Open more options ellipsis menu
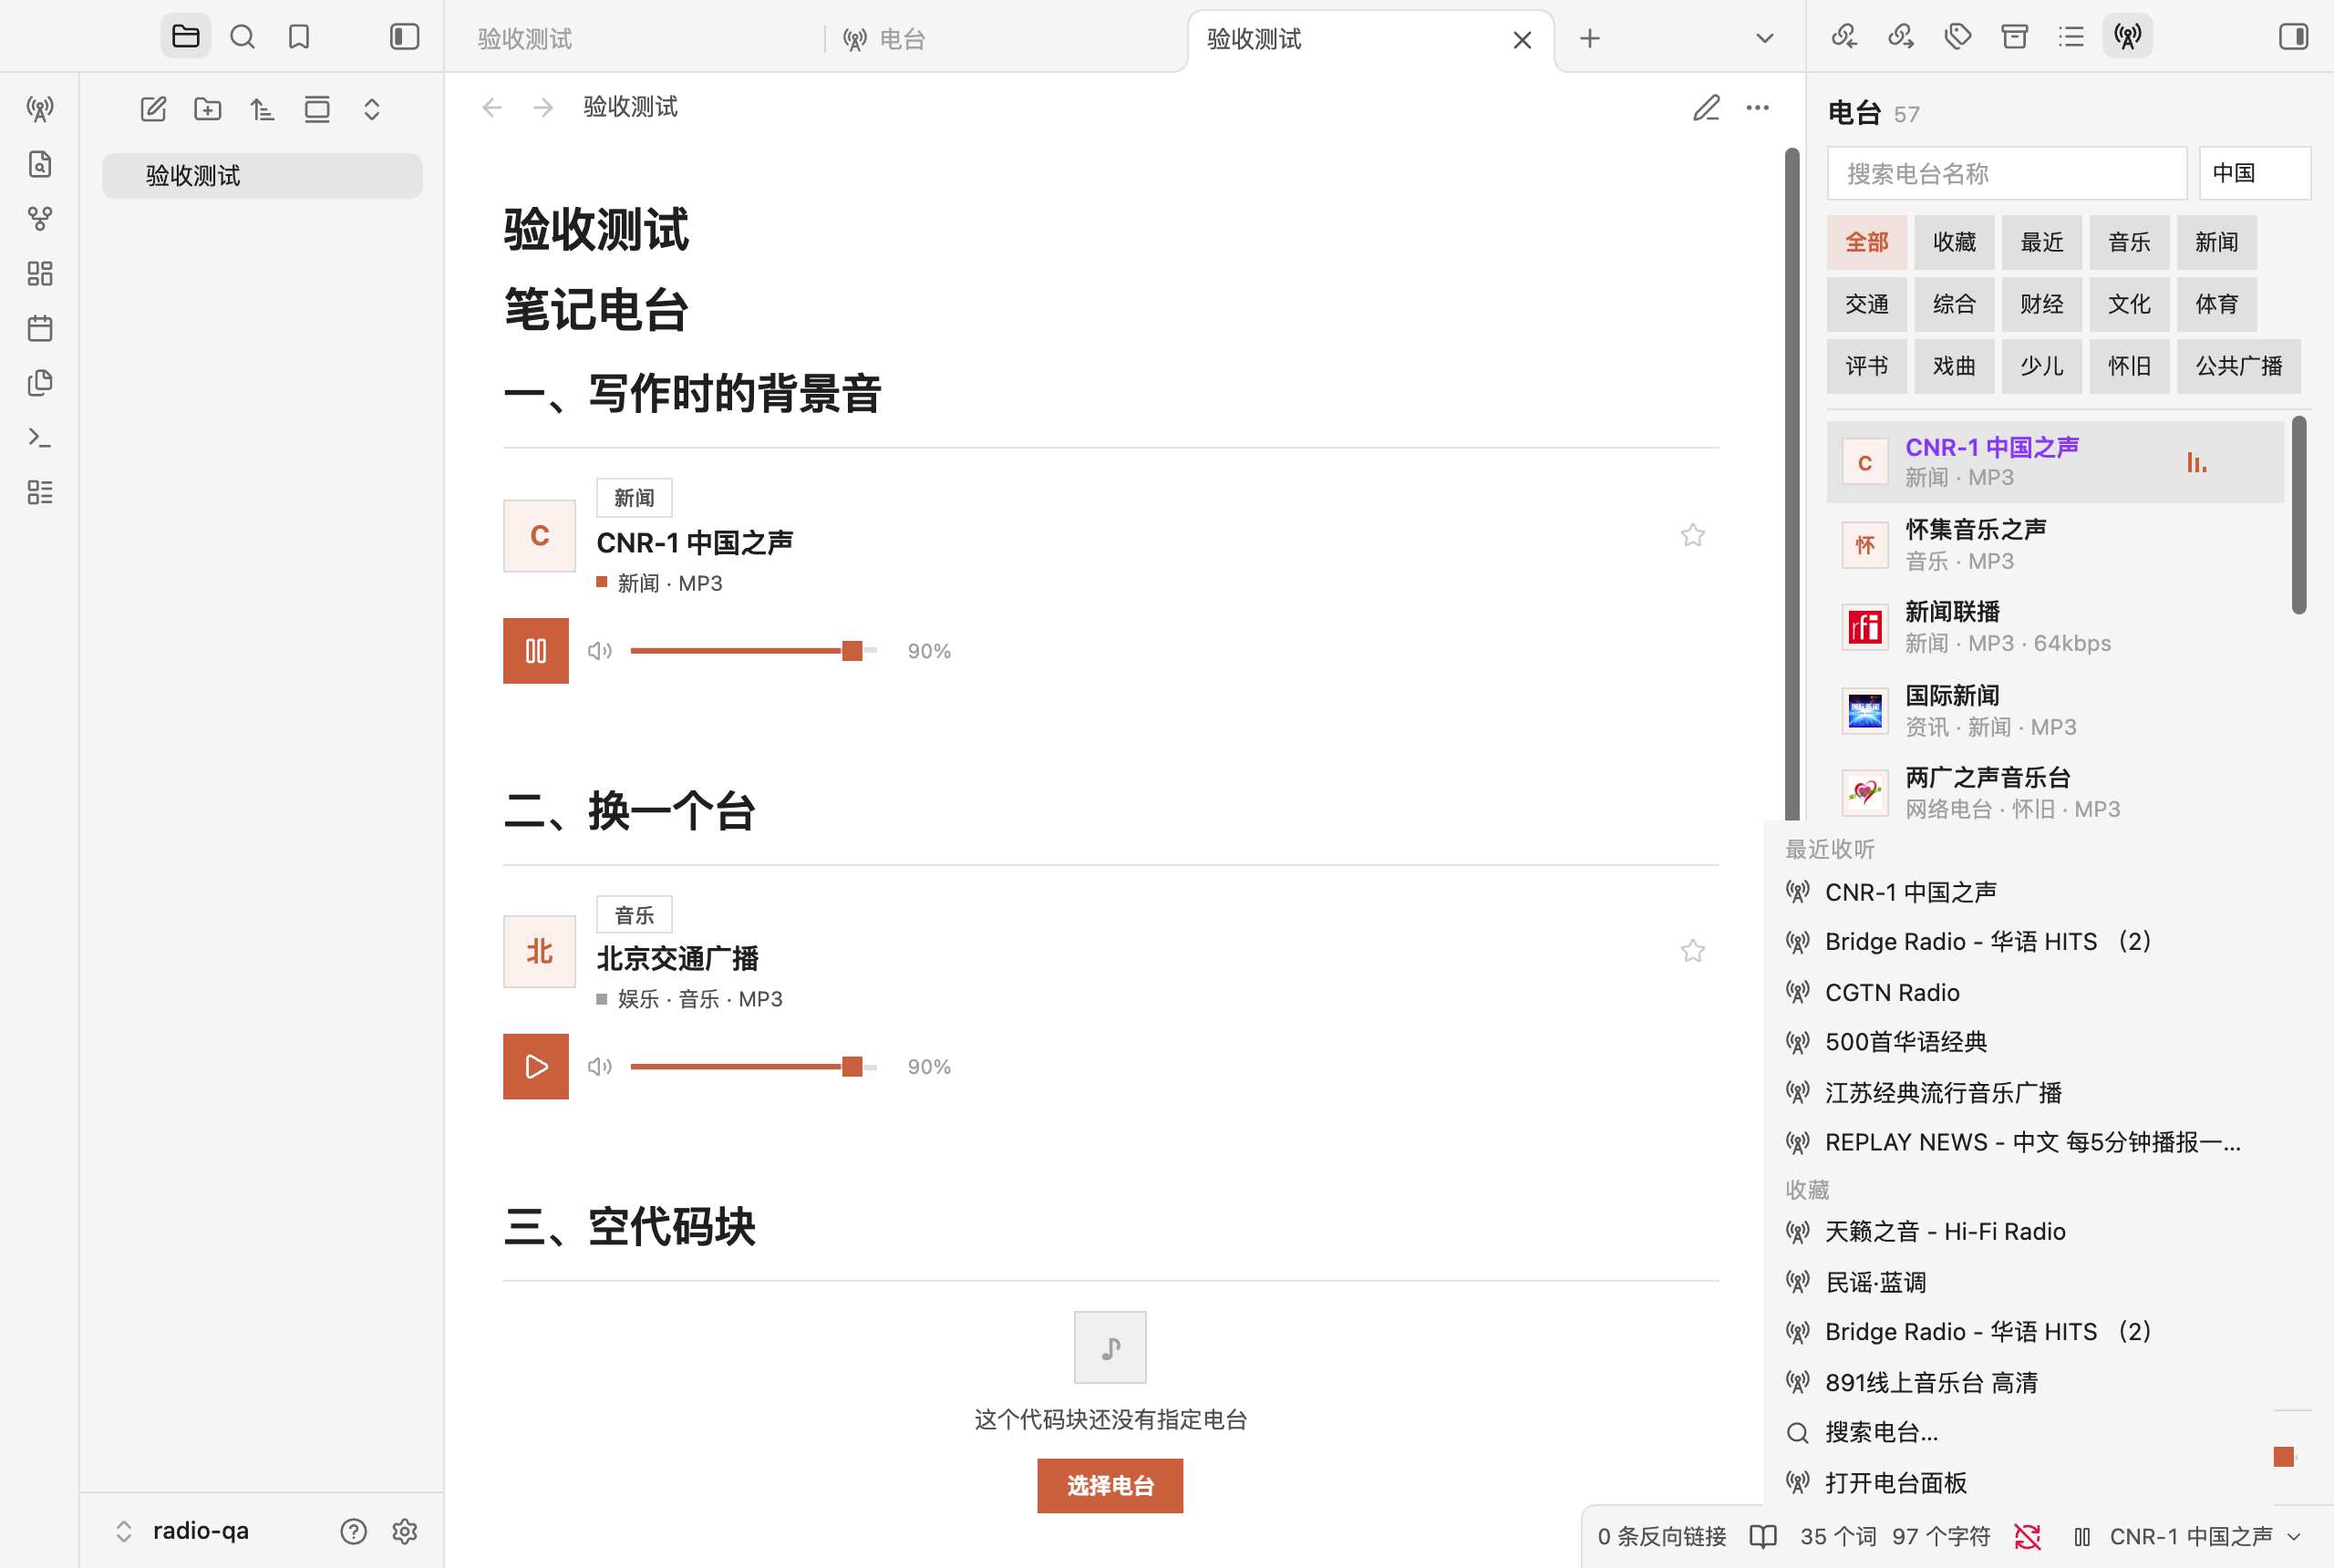This screenshot has height=1568, width=2334. point(1757,108)
